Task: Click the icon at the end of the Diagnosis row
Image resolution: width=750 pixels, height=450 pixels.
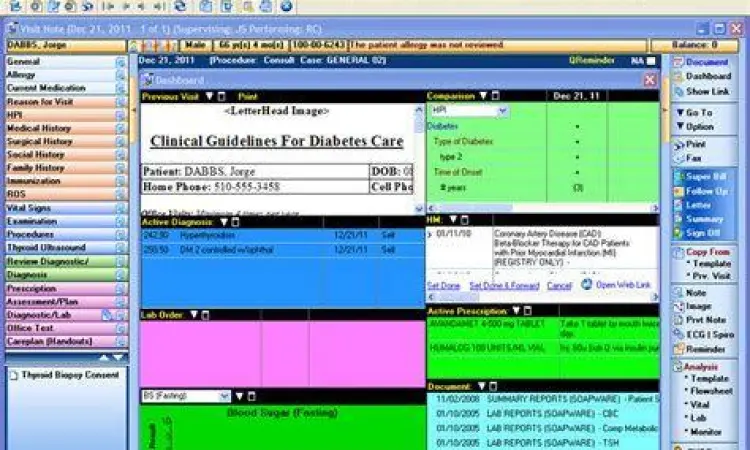Action: coord(121,275)
